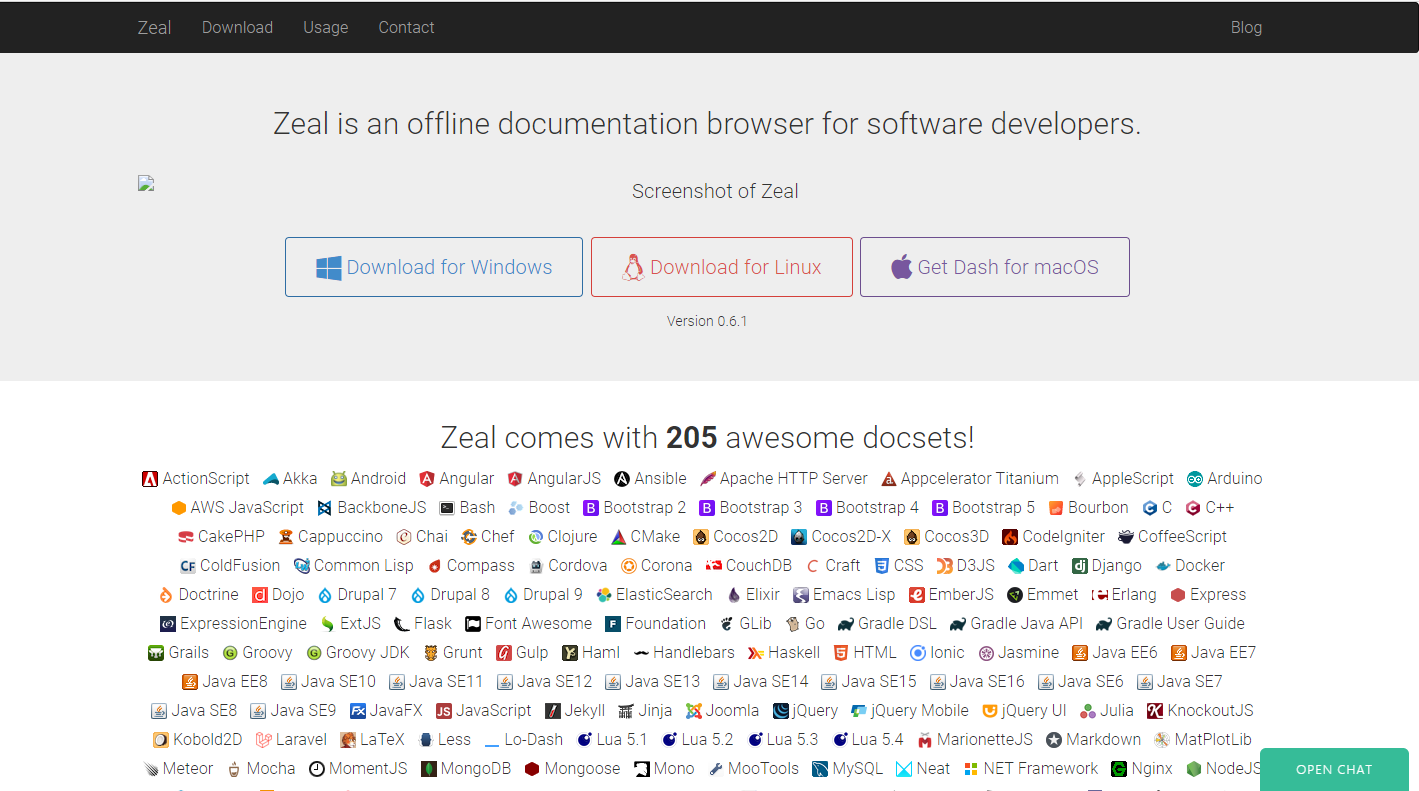This screenshot has width=1419, height=791.
Task: Open the Contact navigation item
Action: [406, 27]
